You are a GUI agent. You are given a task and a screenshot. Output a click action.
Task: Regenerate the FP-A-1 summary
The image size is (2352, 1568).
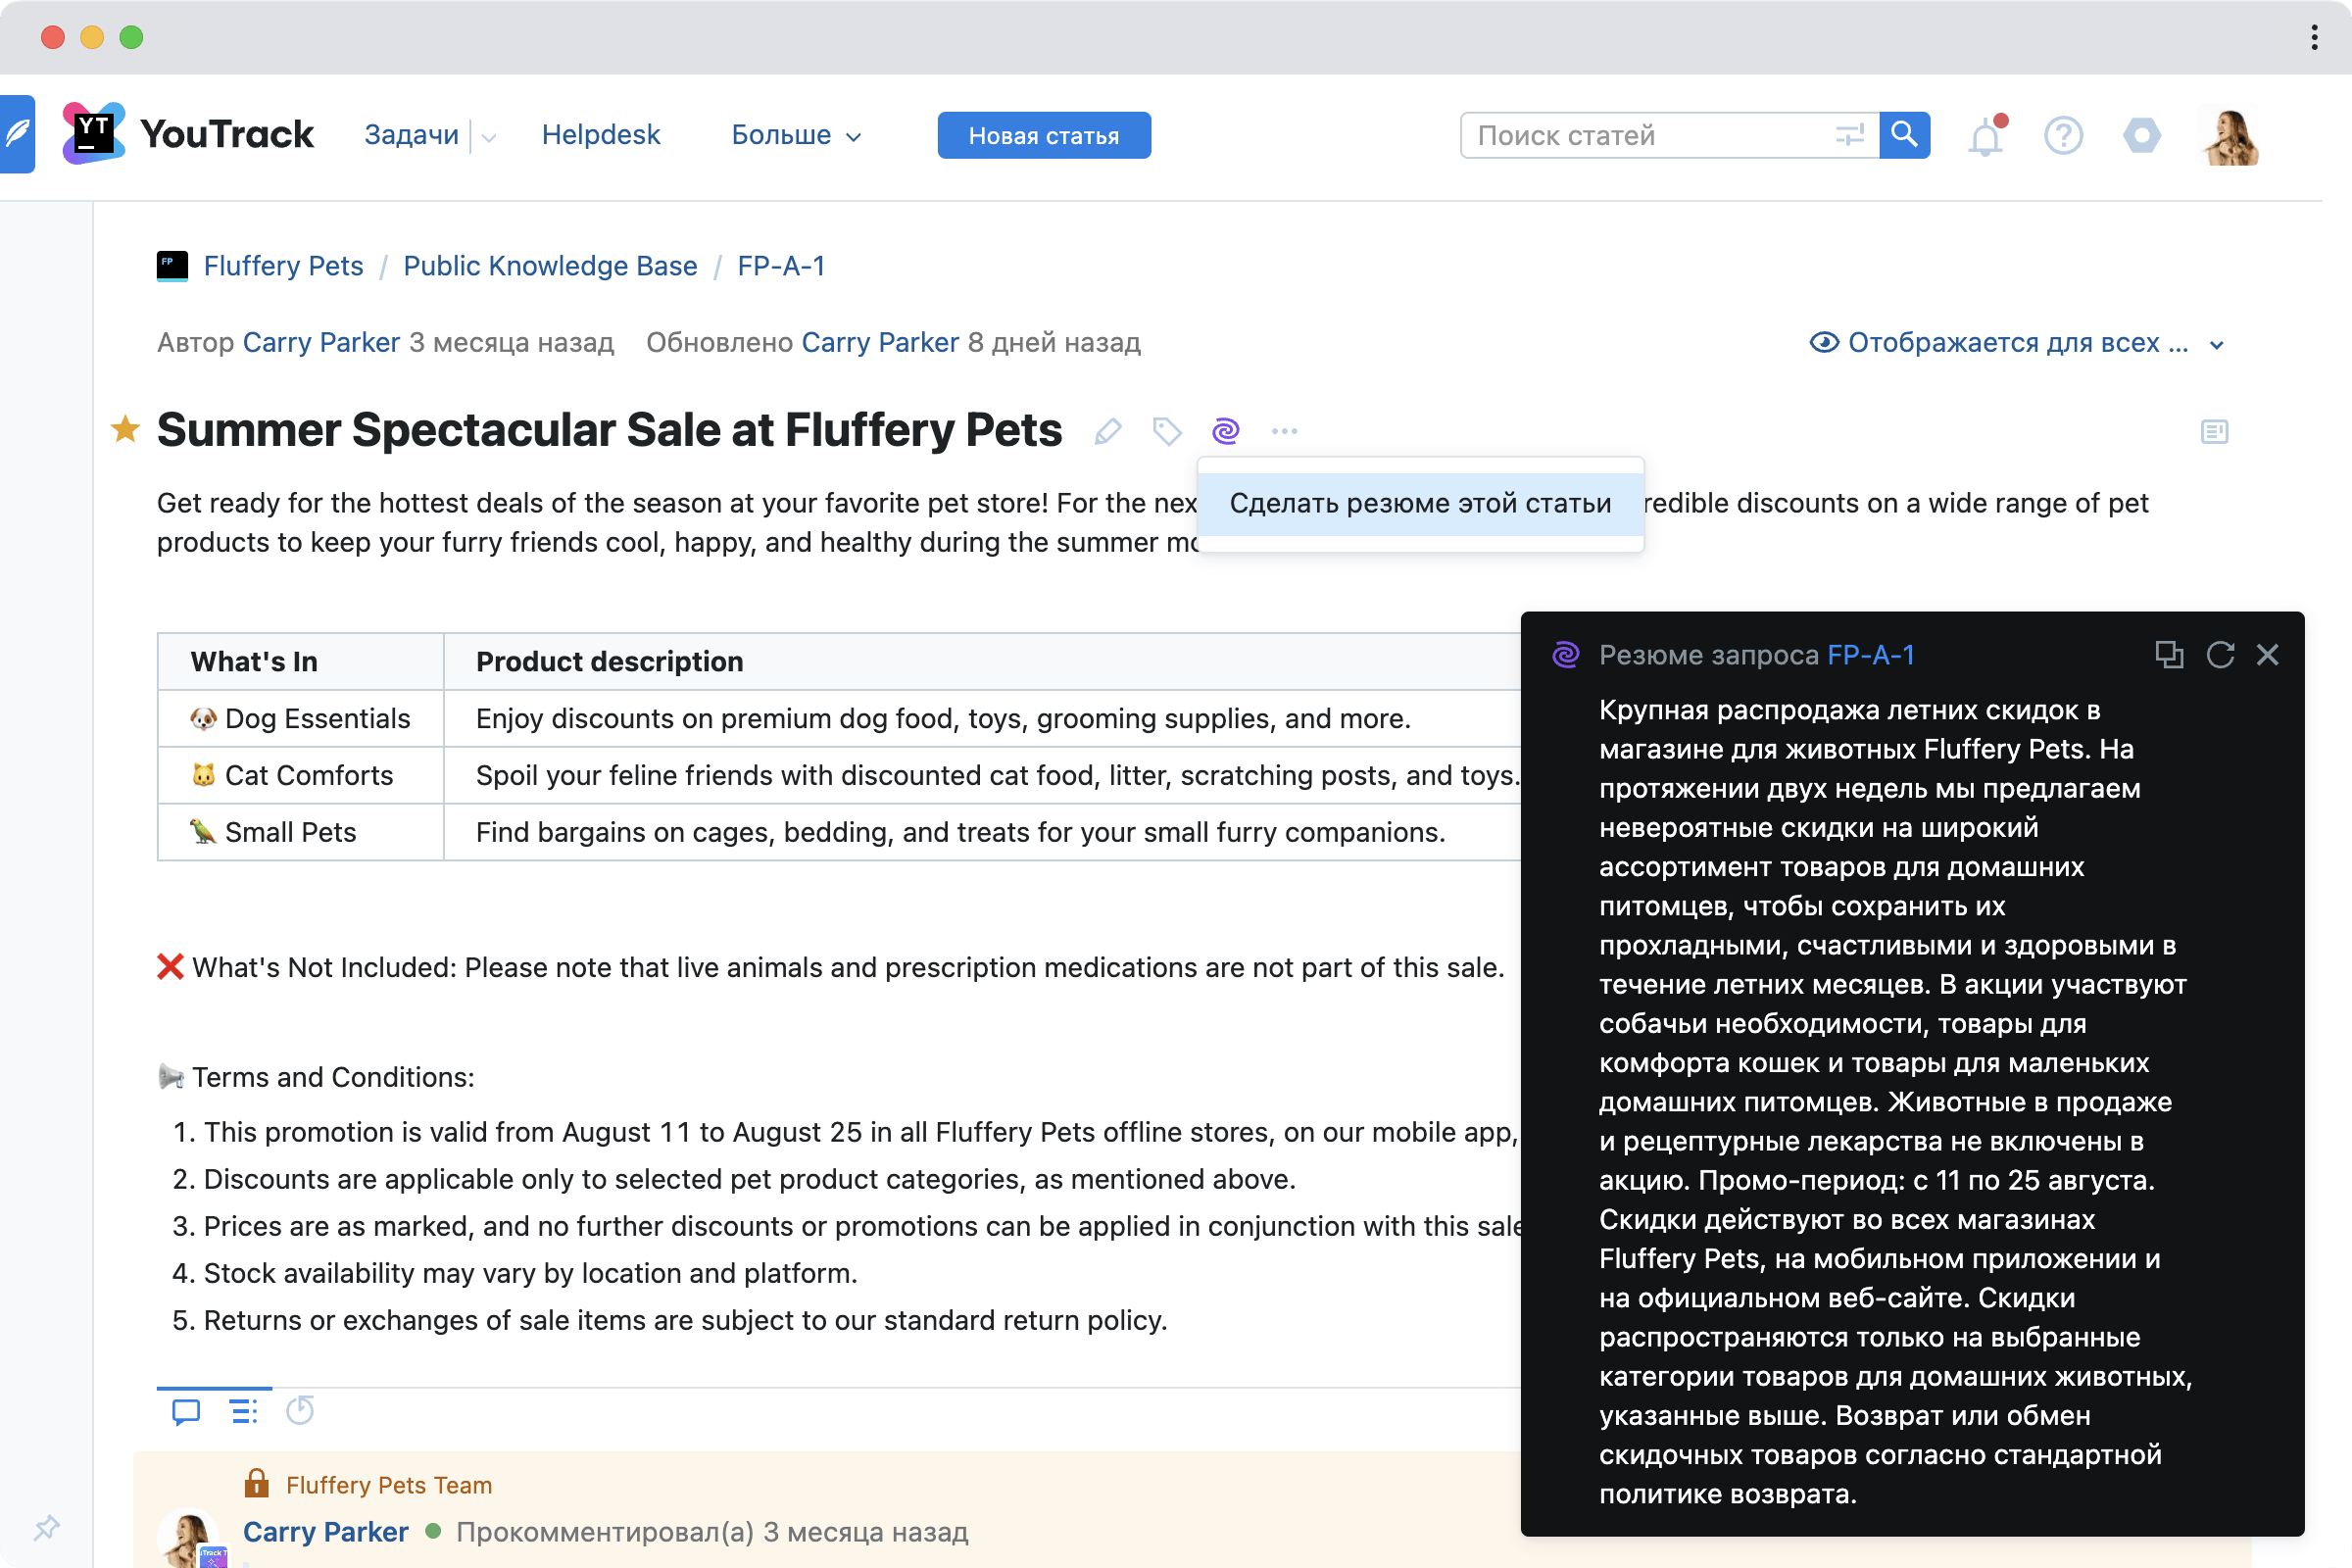(2221, 655)
